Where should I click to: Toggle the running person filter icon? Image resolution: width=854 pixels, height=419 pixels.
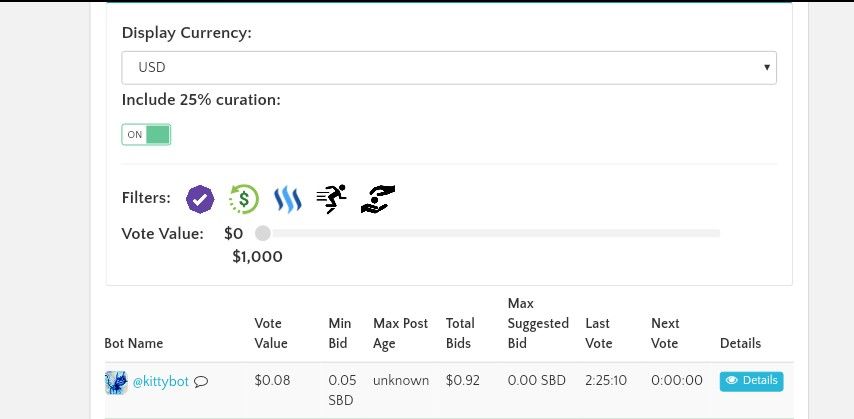[x=331, y=198]
